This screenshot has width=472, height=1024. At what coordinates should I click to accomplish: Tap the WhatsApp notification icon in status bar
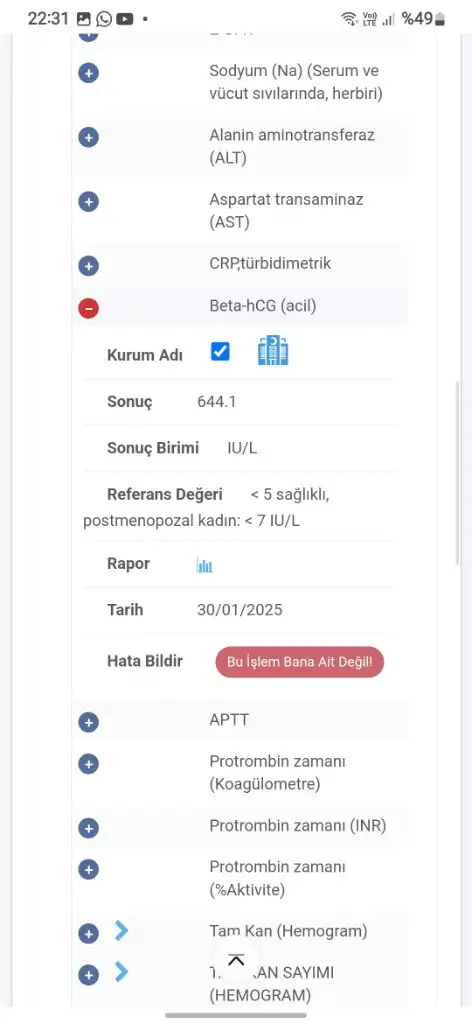click(104, 19)
